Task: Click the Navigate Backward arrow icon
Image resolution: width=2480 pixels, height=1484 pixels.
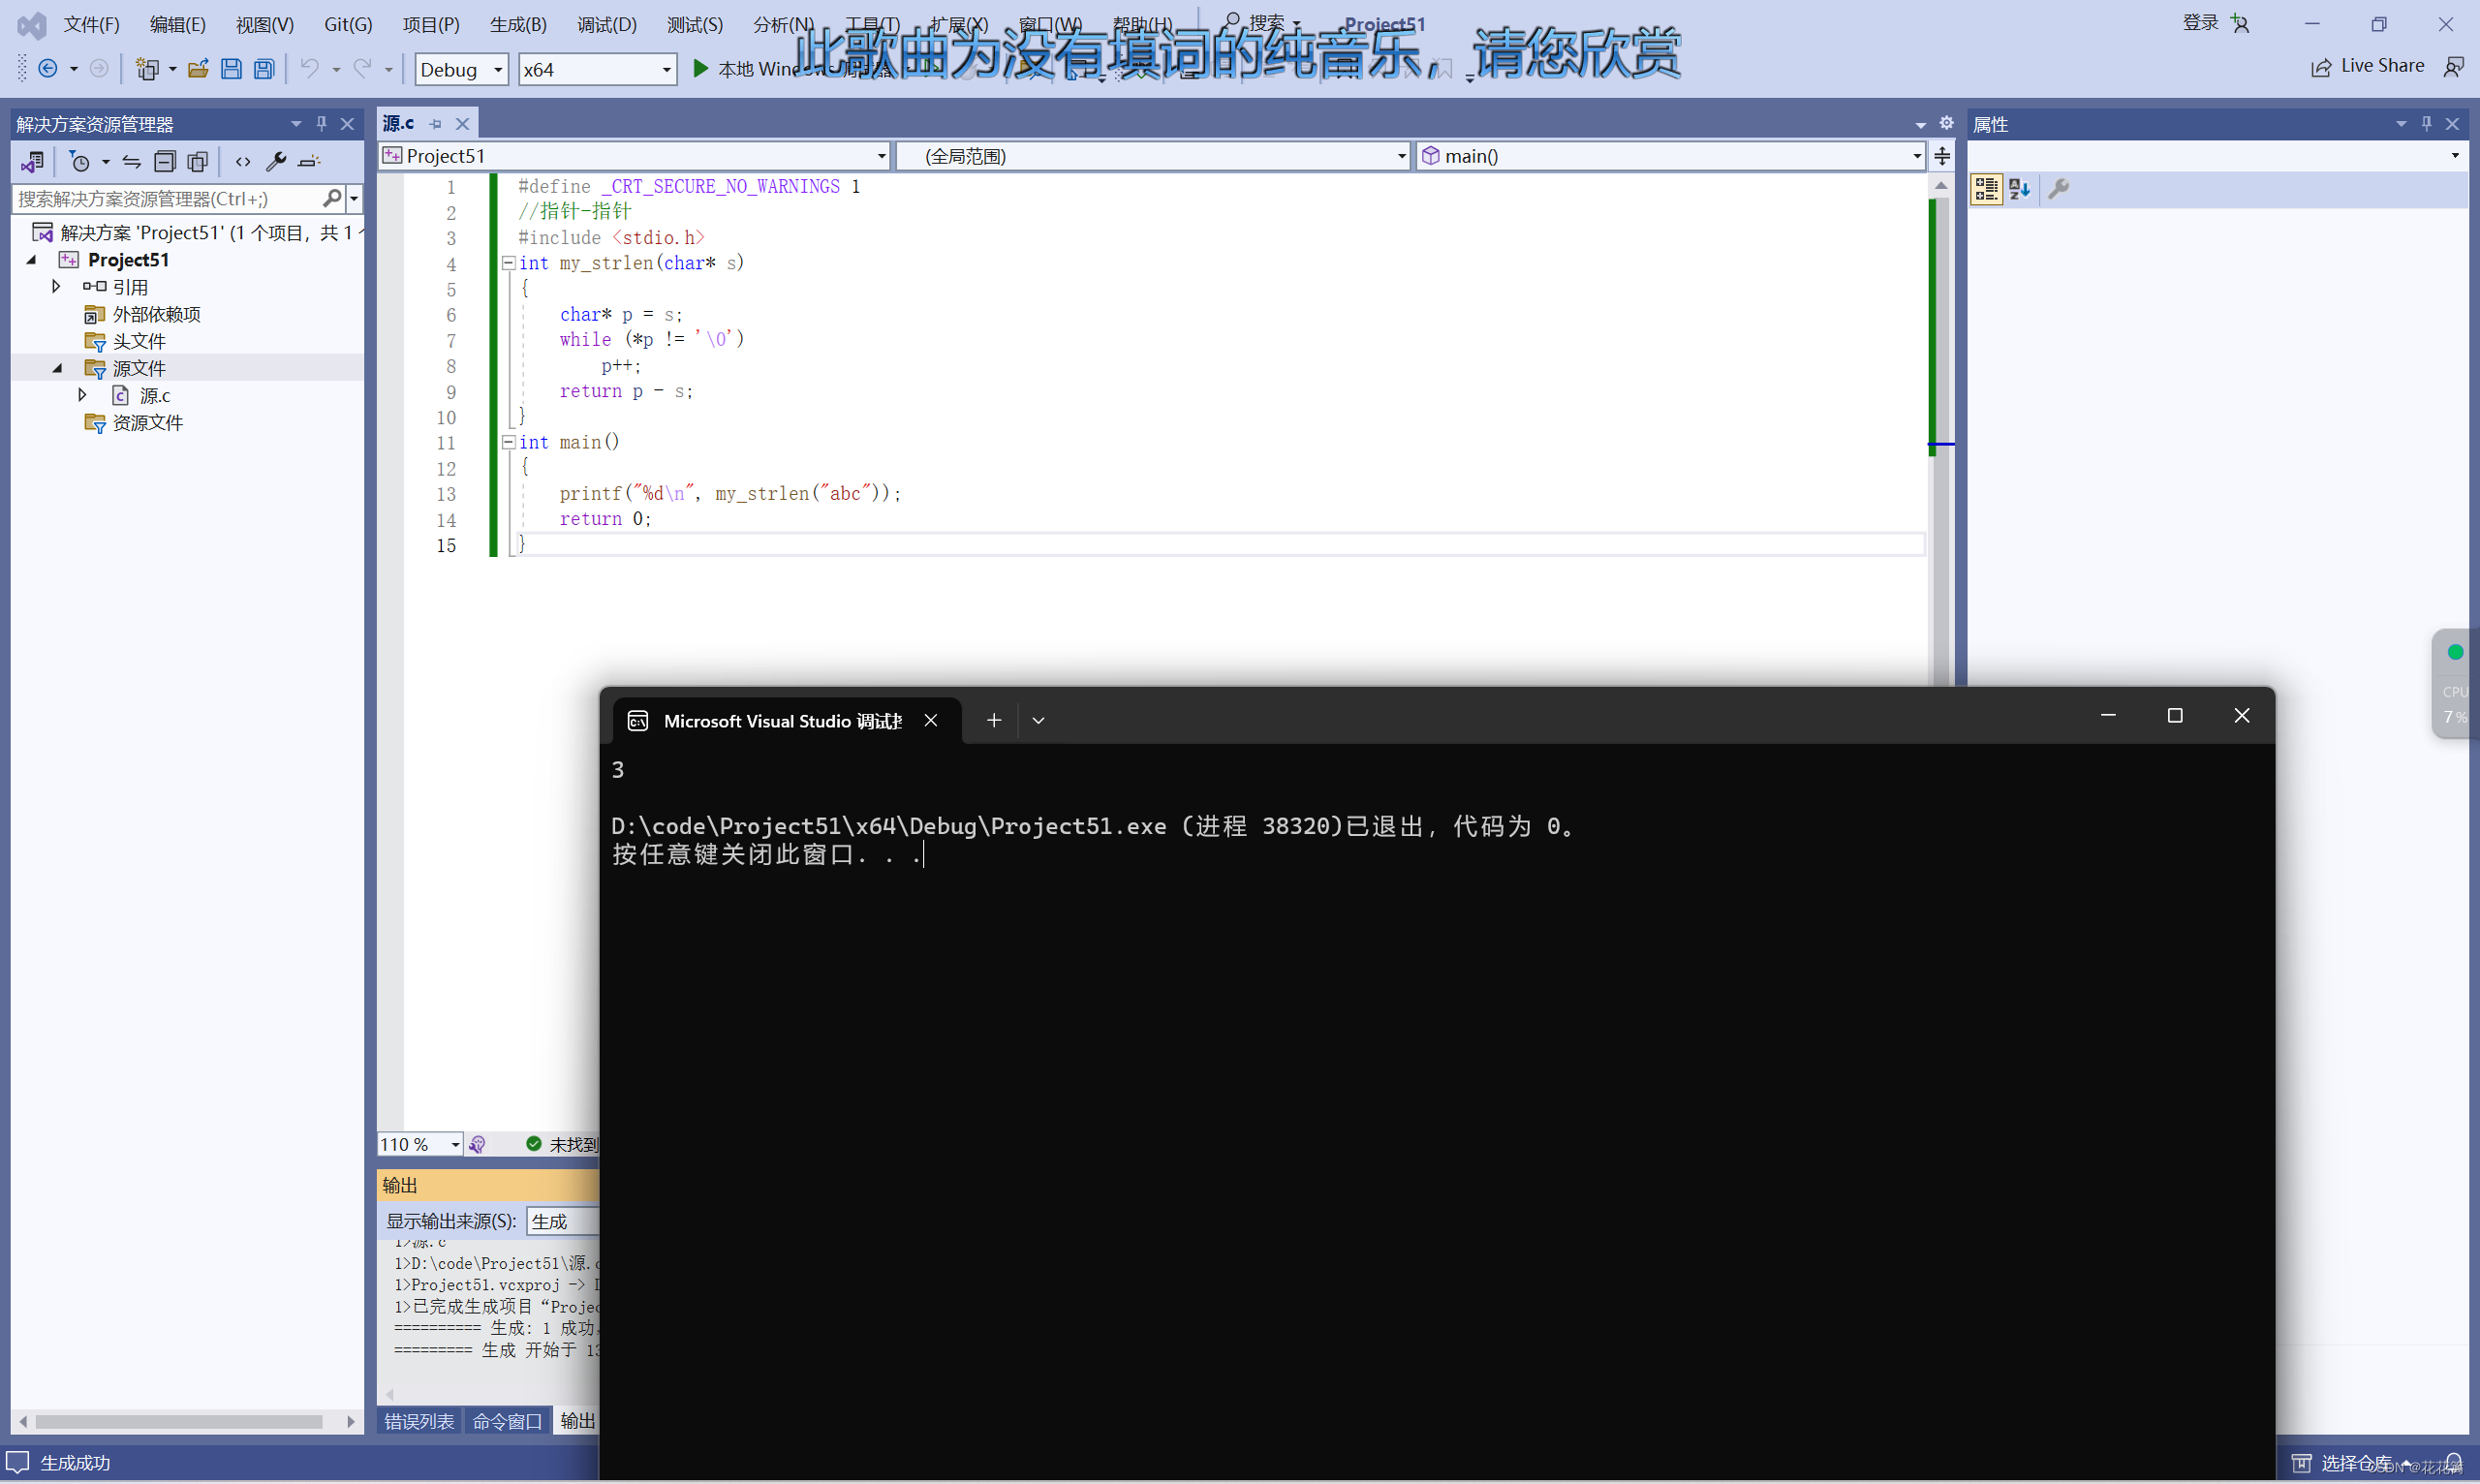Action: 47,69
